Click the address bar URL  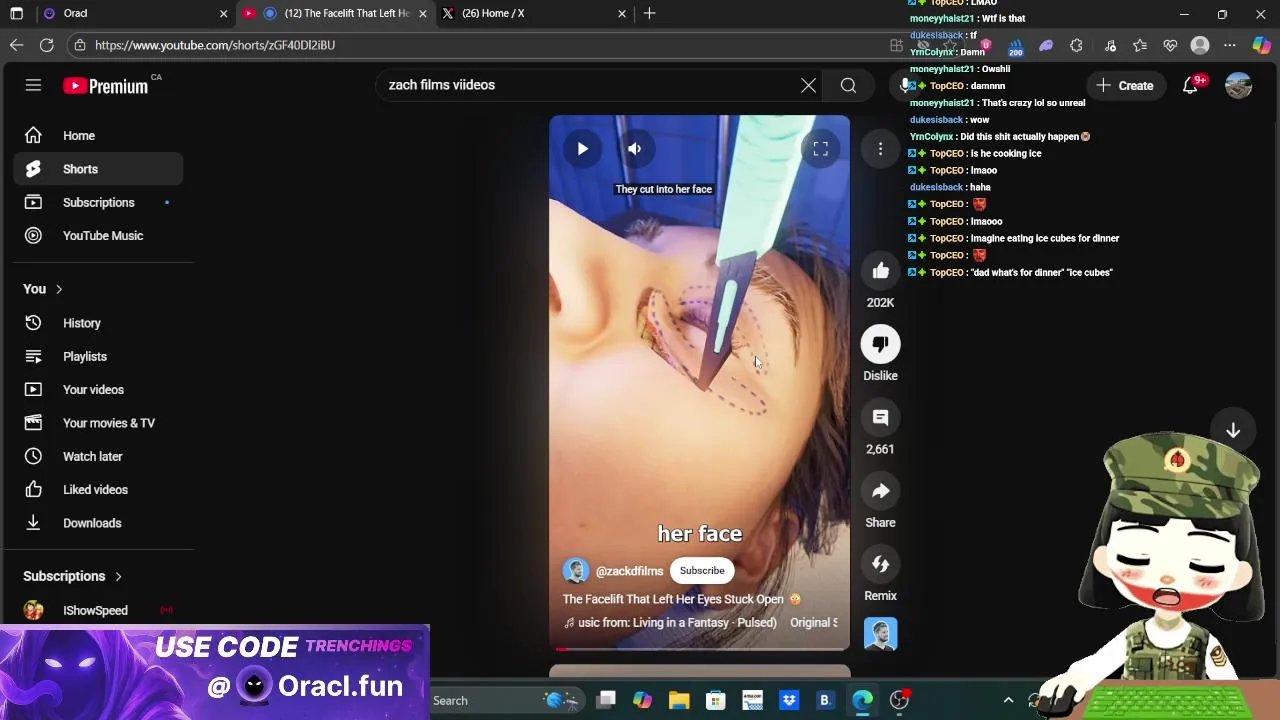click(x=215, y=45)
